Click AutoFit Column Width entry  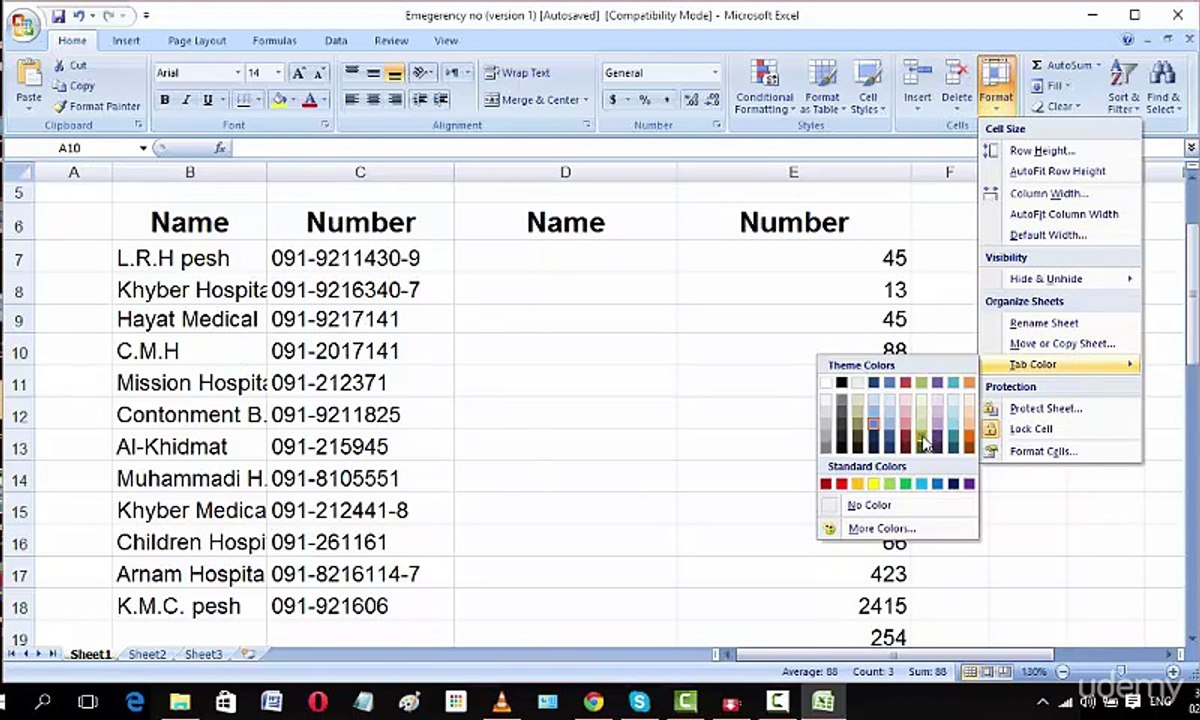[x=1060, y=214]
